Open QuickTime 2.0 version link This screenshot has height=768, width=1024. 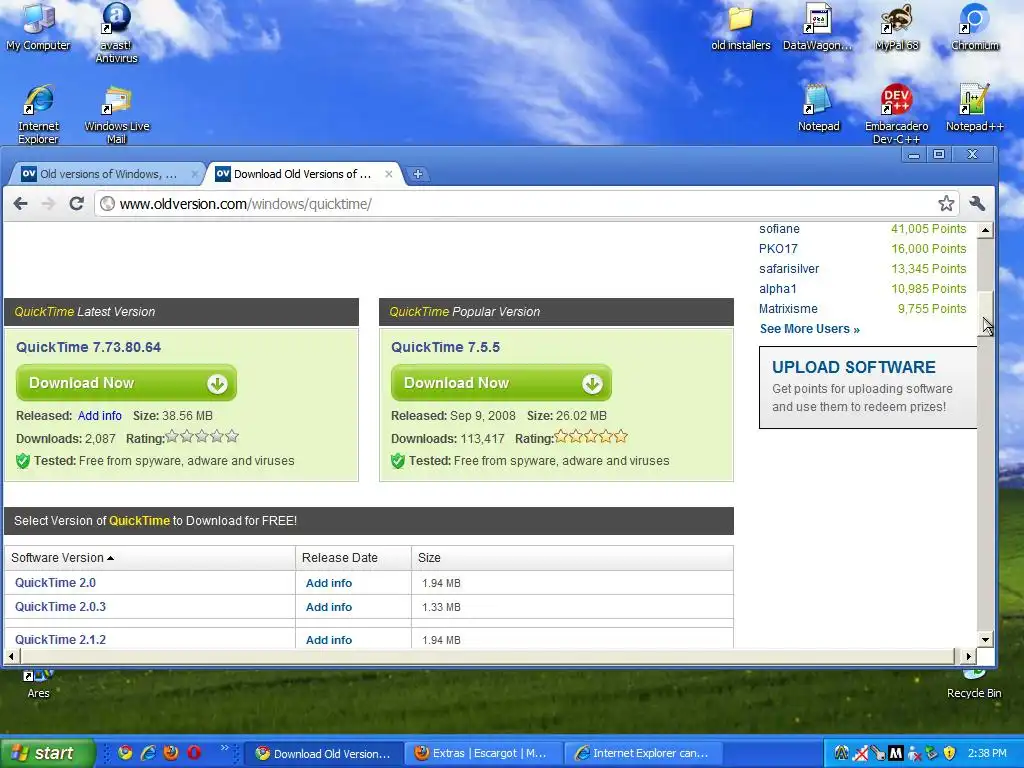tap(55, 583)
